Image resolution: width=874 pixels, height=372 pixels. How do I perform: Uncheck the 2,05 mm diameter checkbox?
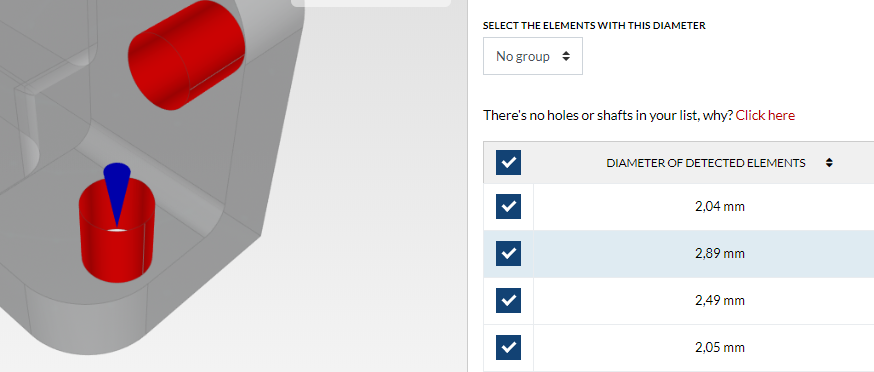508,347
